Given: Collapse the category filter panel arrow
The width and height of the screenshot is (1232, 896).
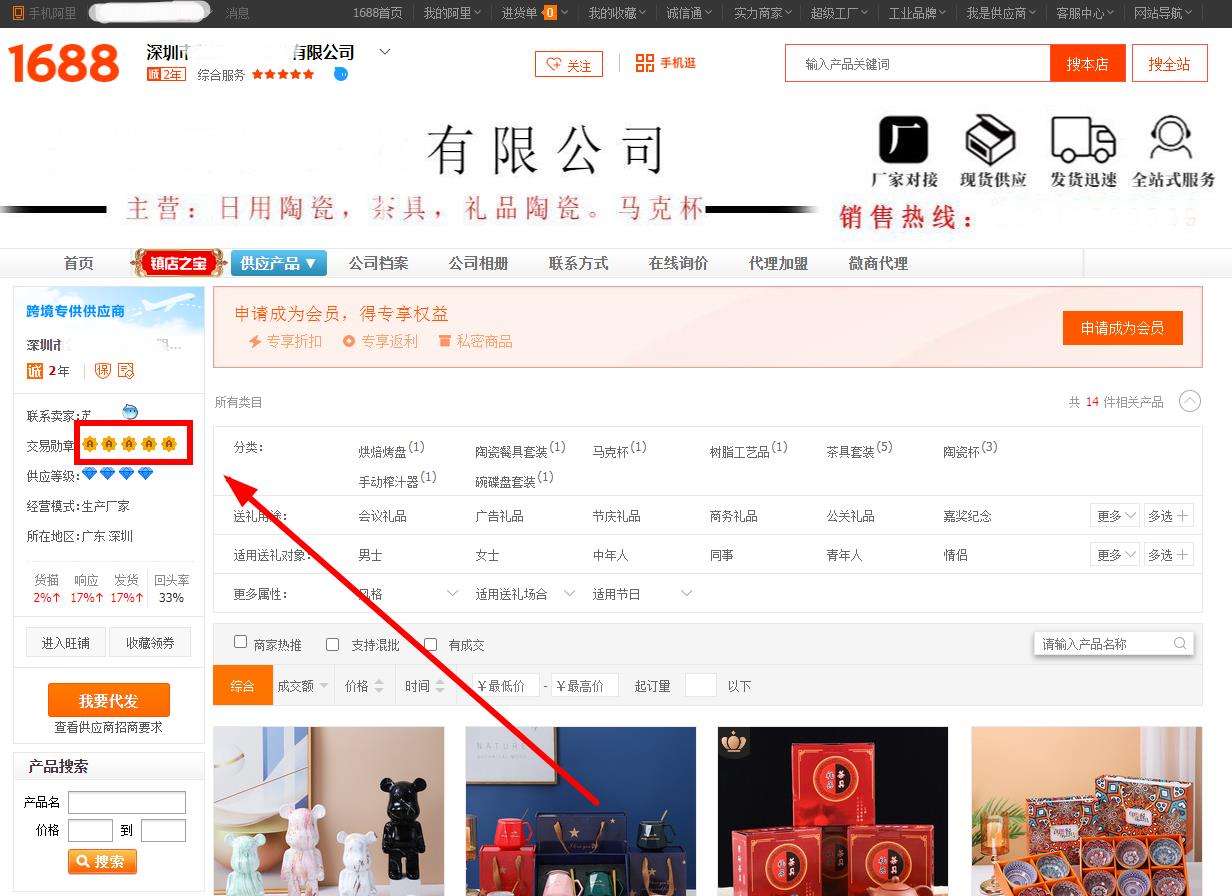Looking at the screenshot, I should tap(1189, 401).
